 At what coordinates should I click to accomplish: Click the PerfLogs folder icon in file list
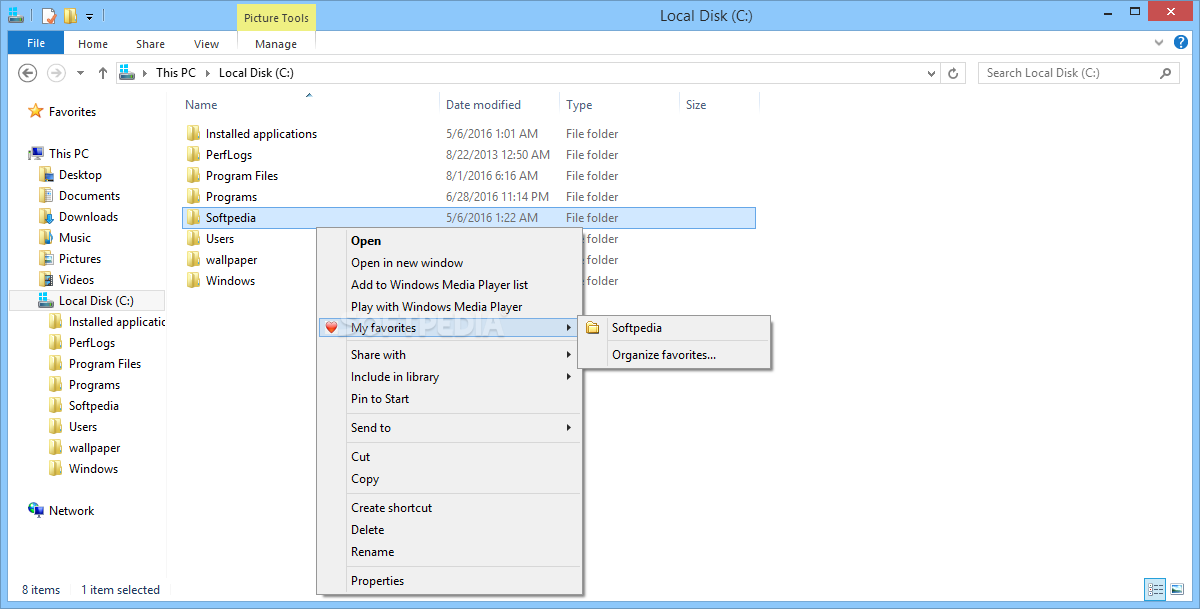[193, 155]
